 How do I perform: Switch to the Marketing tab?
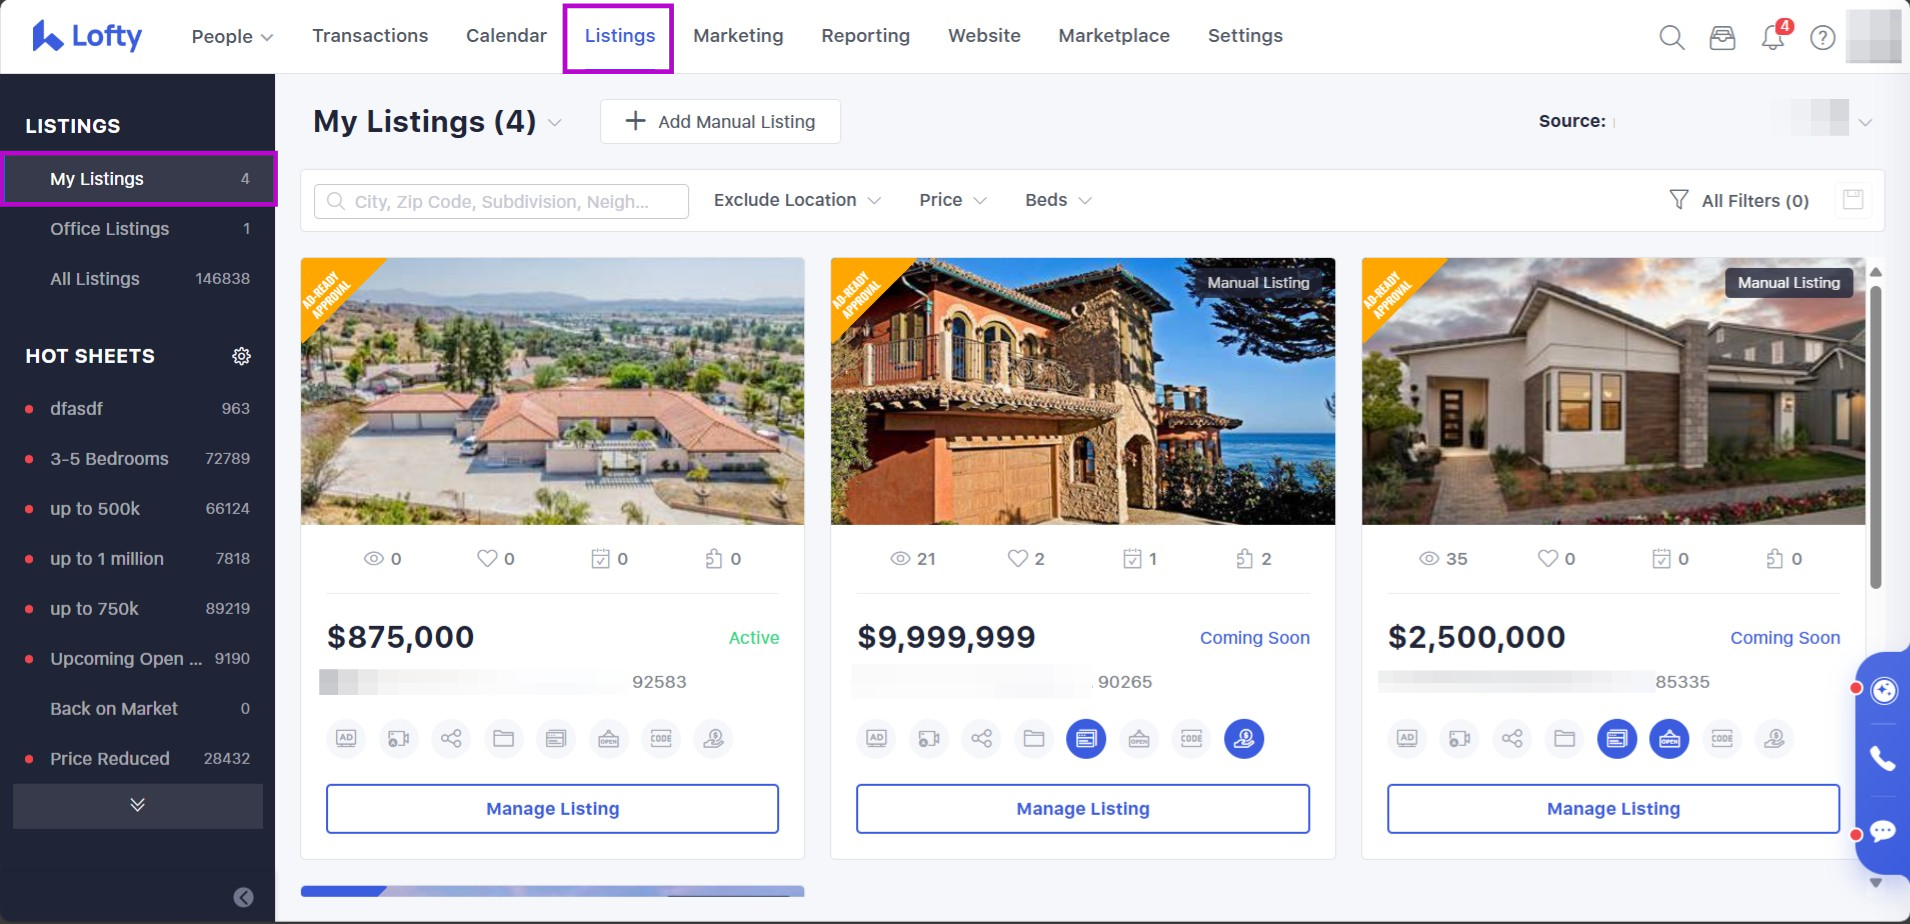(x=737, y=35)
